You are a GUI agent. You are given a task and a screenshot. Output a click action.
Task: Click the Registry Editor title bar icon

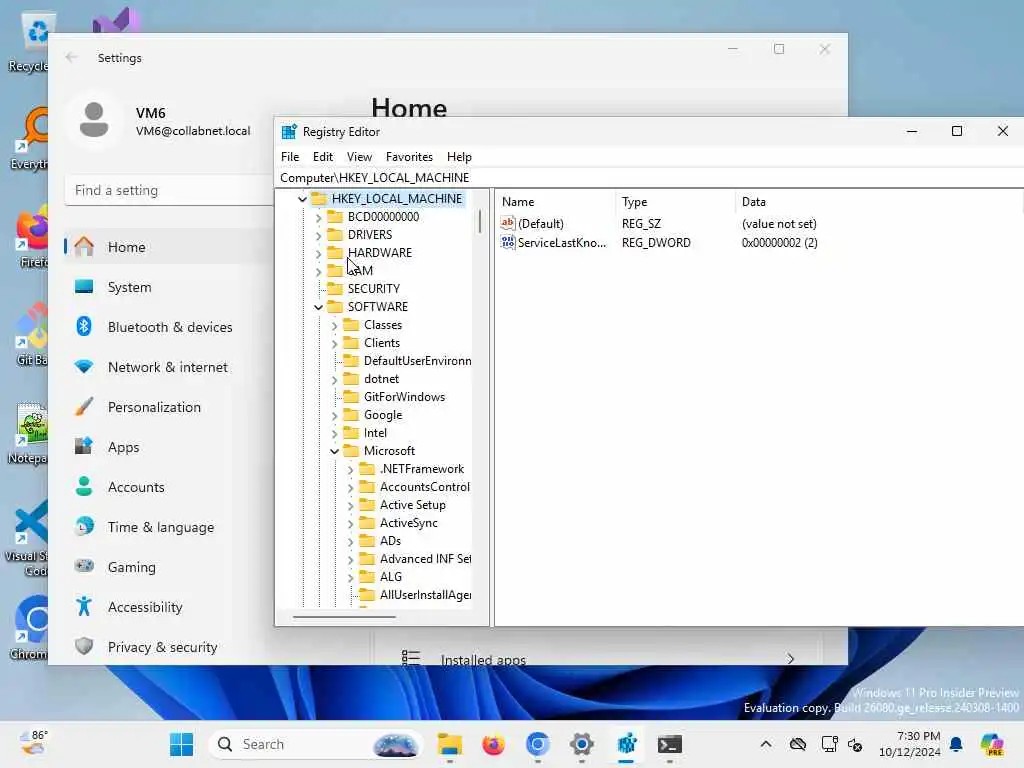coord(289,132)
